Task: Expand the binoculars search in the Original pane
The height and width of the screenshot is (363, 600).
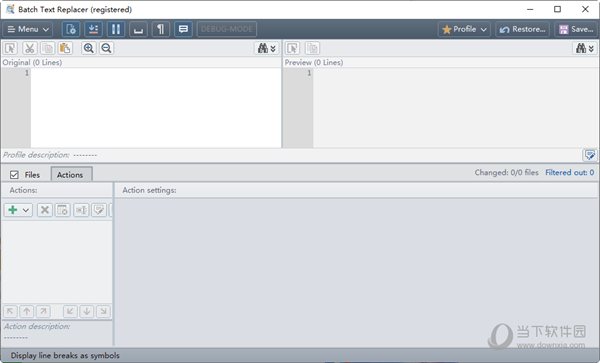Action: [267, 48]
